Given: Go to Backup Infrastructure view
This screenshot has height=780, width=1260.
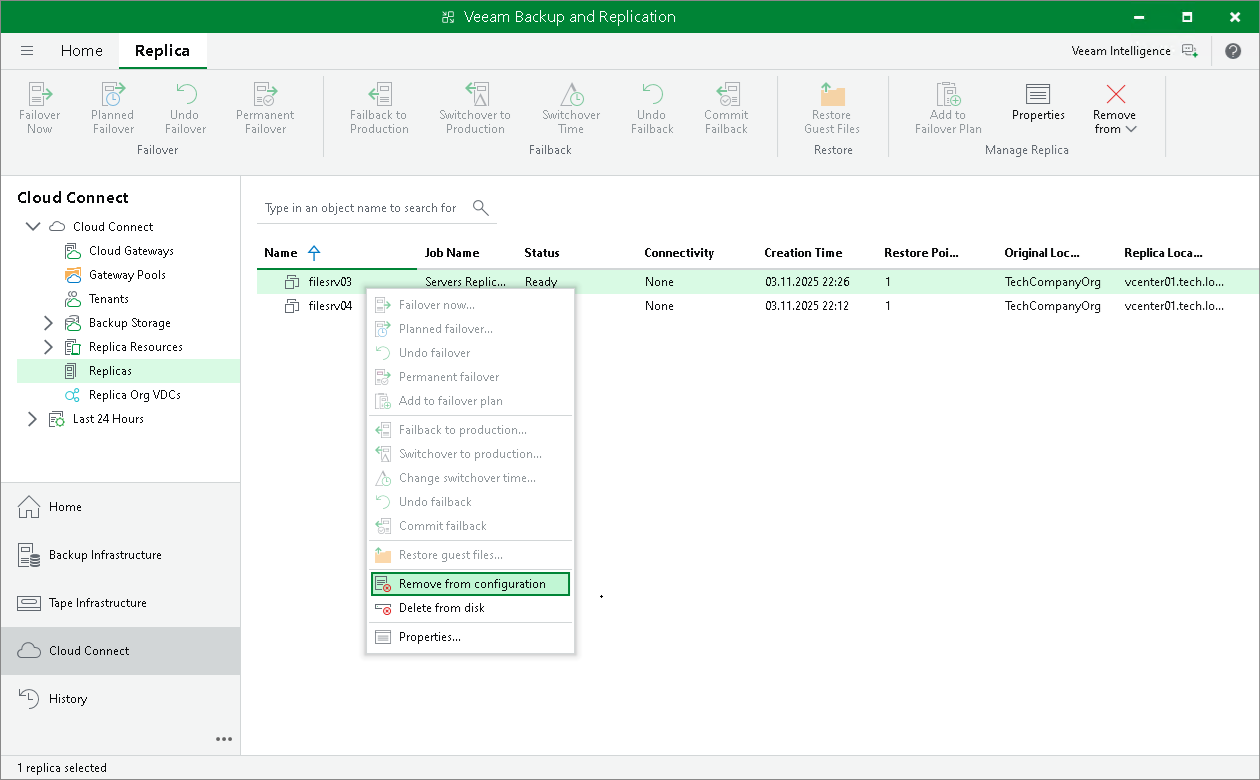Looking at the screenshot, I should (x=105, y=555).
